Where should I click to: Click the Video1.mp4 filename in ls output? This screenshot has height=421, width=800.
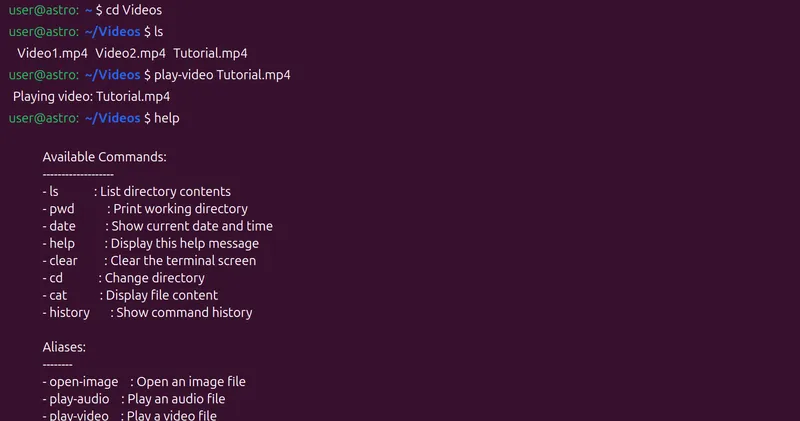tap(51, 53)
